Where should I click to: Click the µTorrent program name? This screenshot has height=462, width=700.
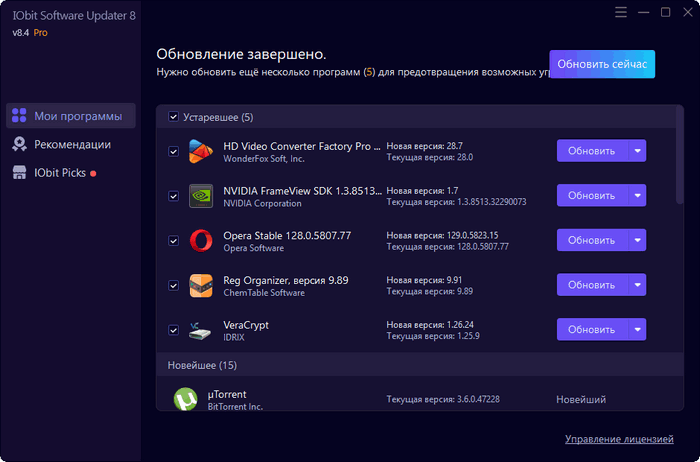pos(227,395)
